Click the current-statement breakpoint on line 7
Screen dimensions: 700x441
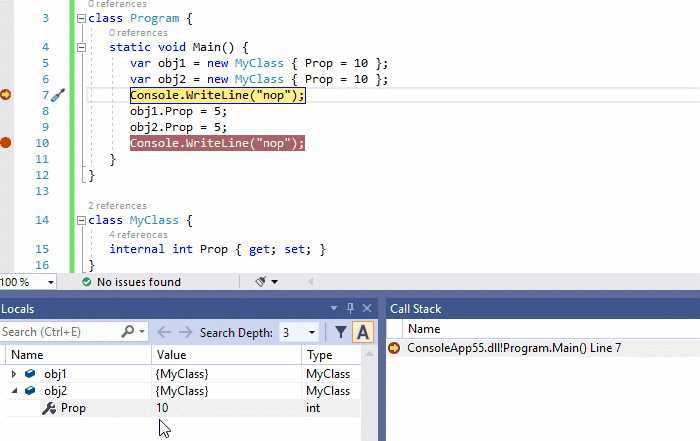[x=5, y=95]
